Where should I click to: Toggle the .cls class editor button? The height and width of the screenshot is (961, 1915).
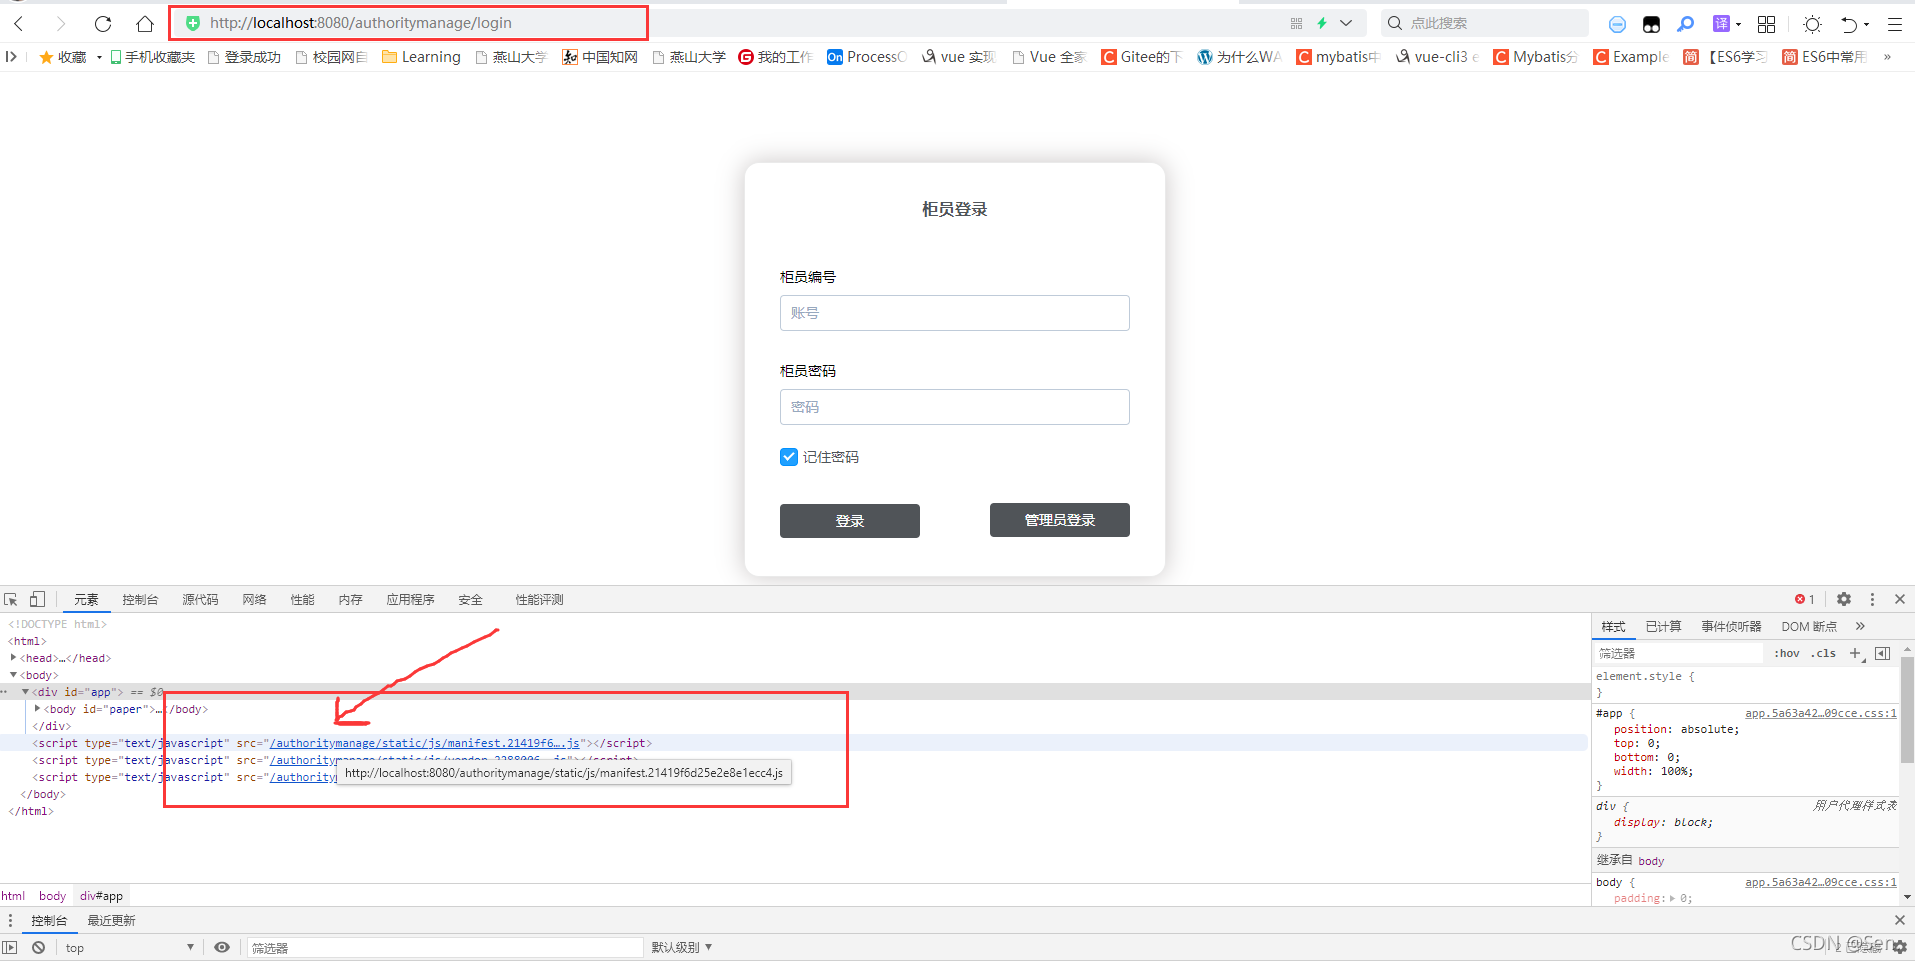coord(1823,653)
